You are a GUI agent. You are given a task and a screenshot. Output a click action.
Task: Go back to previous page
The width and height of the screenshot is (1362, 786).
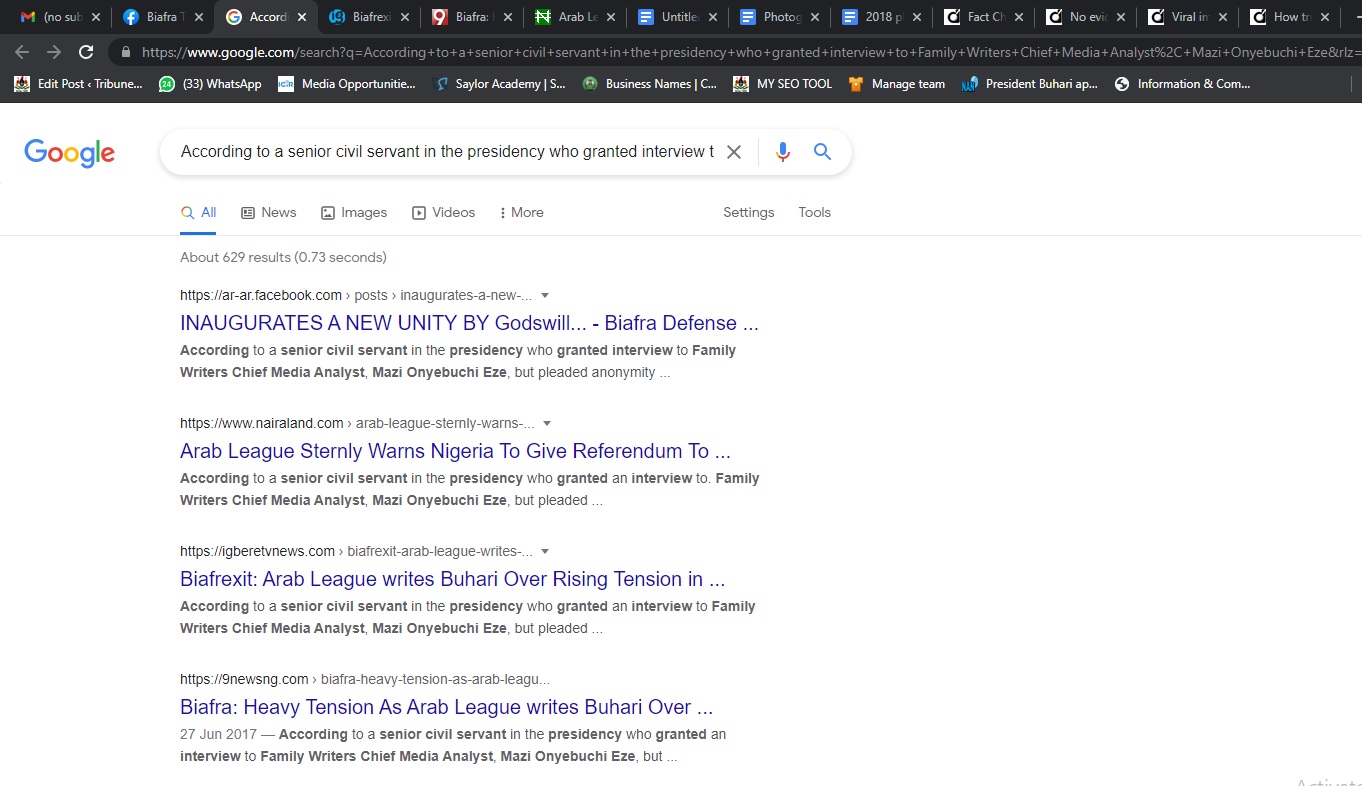click(x=22, y=52)
